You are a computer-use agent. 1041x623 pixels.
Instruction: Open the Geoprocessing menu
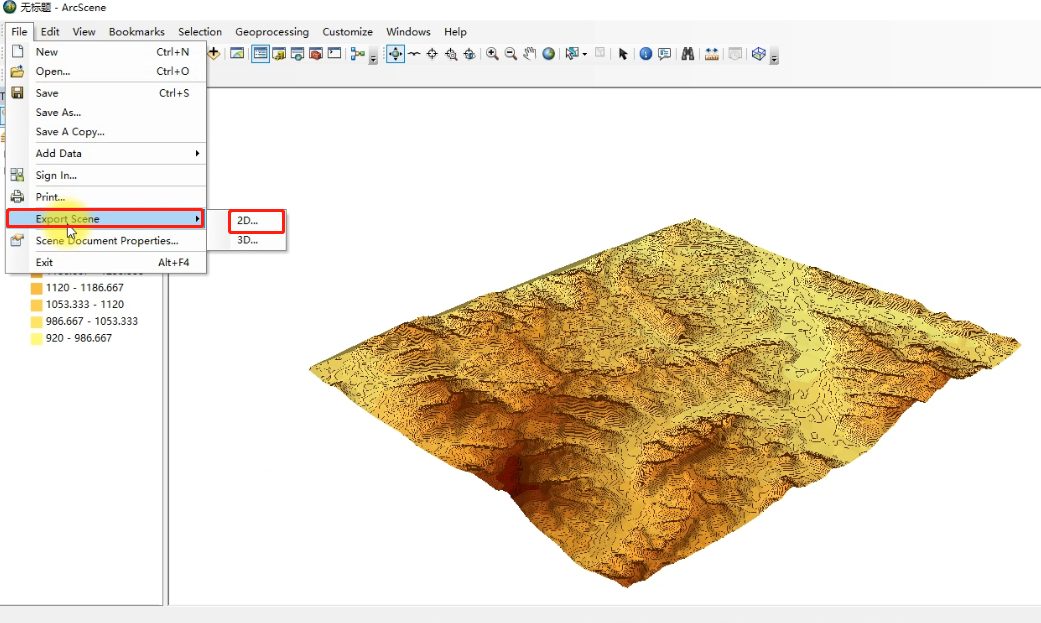[272, 31]
